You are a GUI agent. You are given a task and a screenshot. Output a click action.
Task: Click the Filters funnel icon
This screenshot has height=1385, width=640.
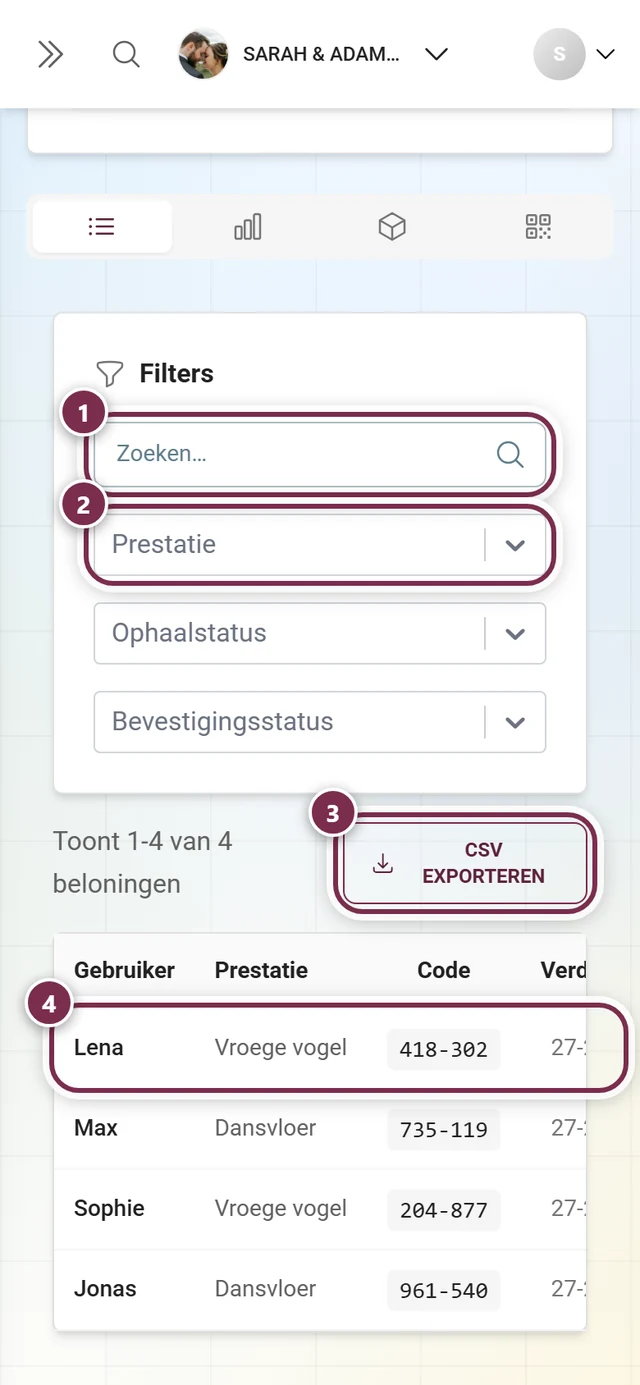(109, 374)
